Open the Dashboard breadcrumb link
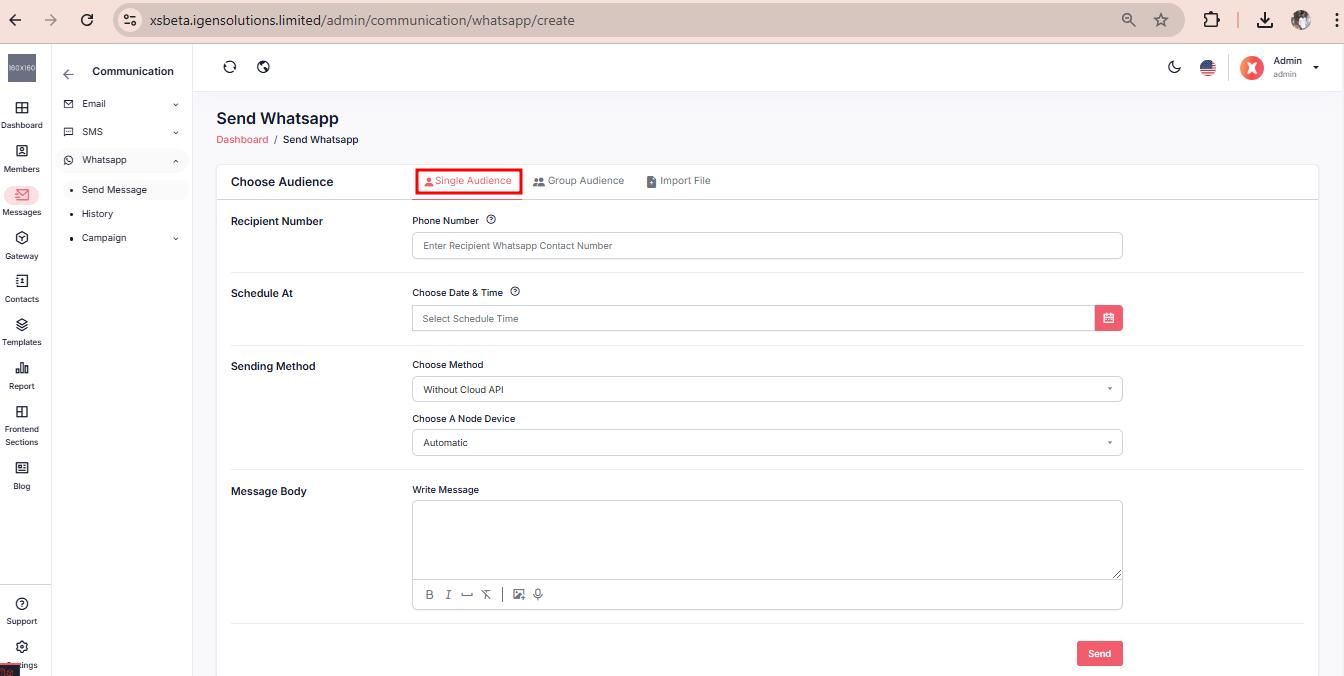Image resolution: width=1344 pixels, height=676 pixels. tap(242, 140)
